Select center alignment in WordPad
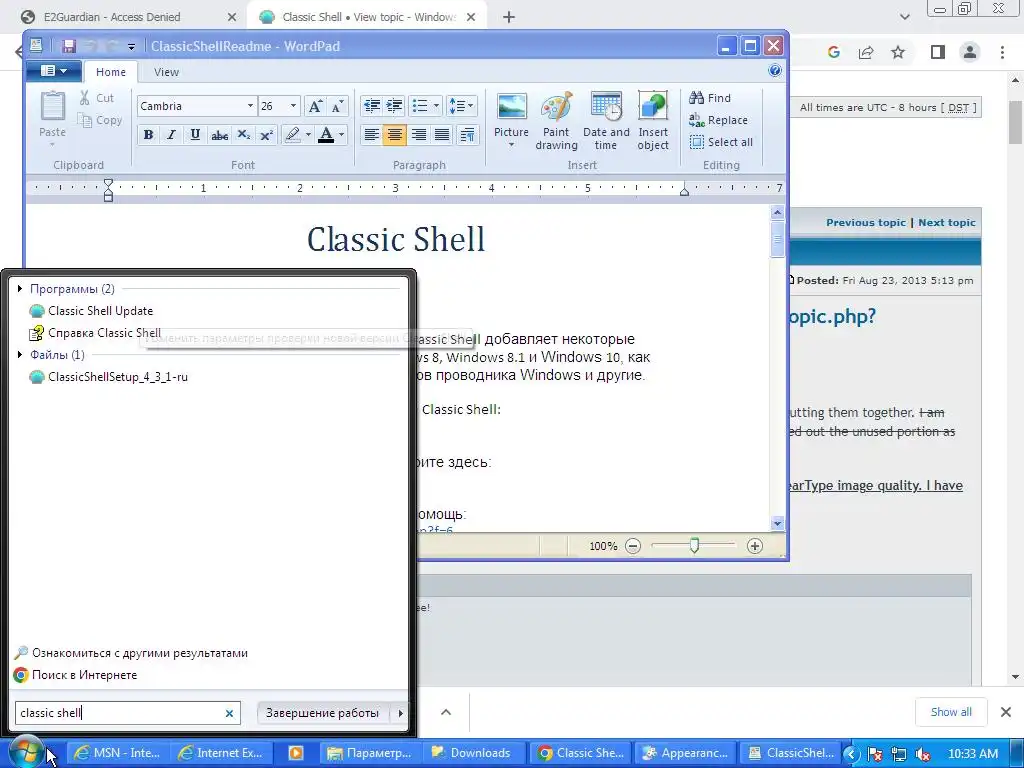The image size is (1024, 768). 394,135
